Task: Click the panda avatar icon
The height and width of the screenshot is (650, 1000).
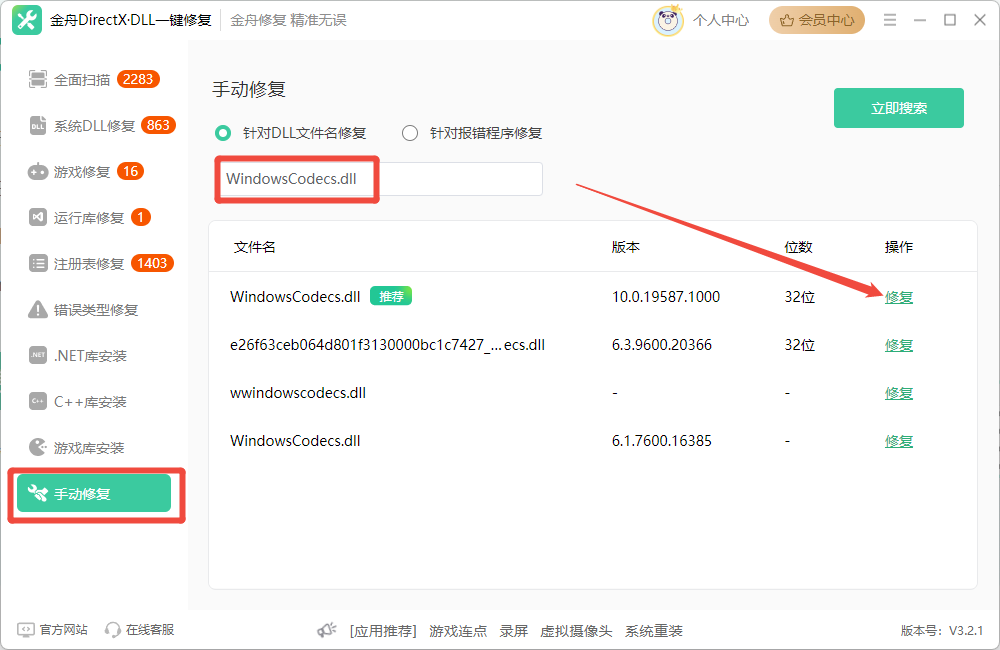Action: point(668,20)
